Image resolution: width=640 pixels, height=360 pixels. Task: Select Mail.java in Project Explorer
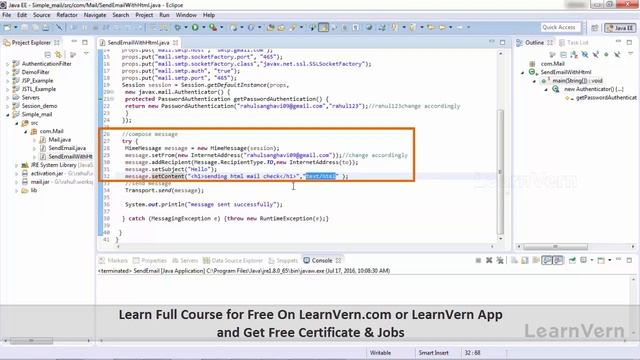click(x=60, y=140)
